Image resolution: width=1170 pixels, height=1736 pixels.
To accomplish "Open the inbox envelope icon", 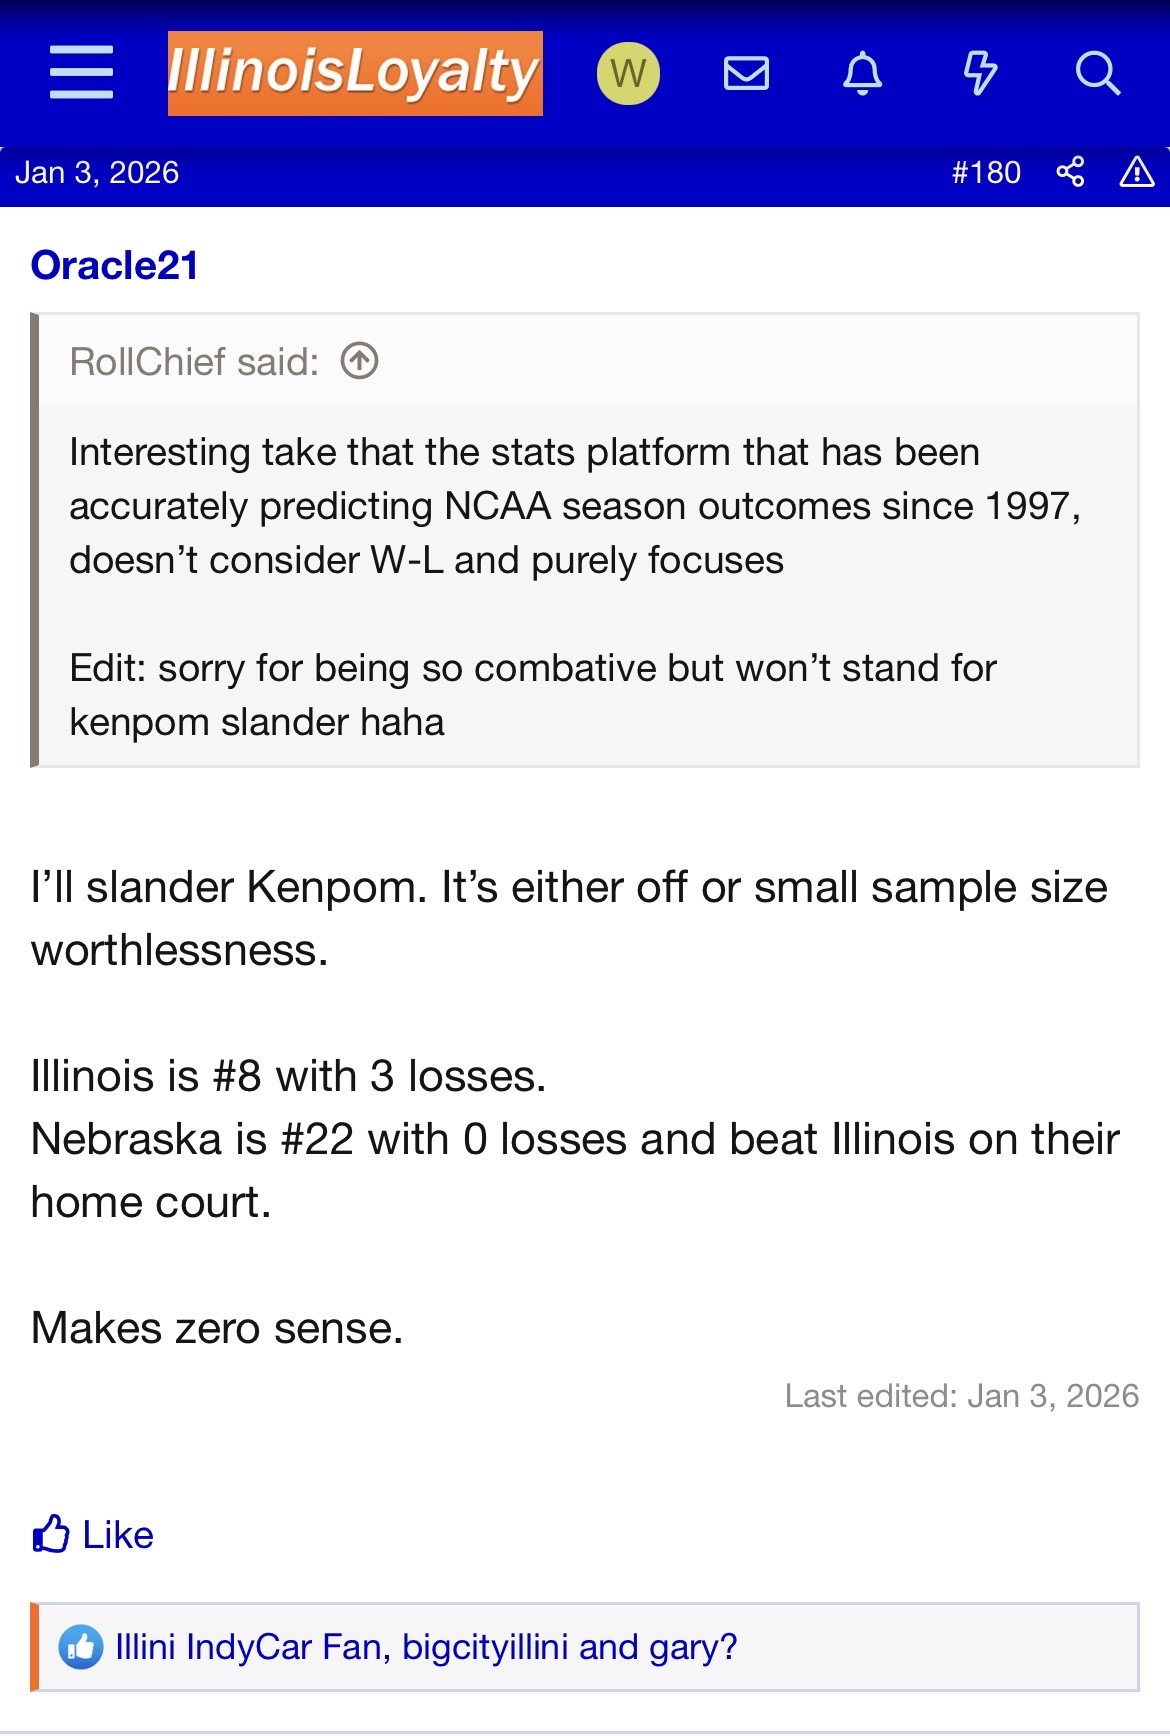I will (746, 73).
